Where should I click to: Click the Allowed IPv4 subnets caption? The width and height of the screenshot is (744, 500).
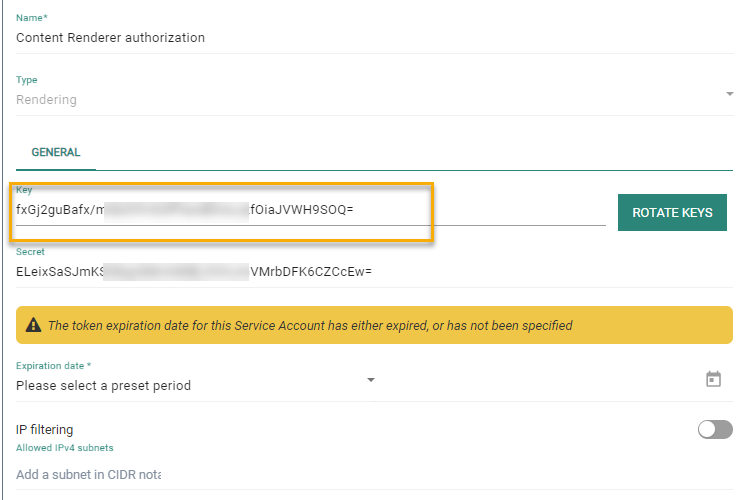[64, 447]
